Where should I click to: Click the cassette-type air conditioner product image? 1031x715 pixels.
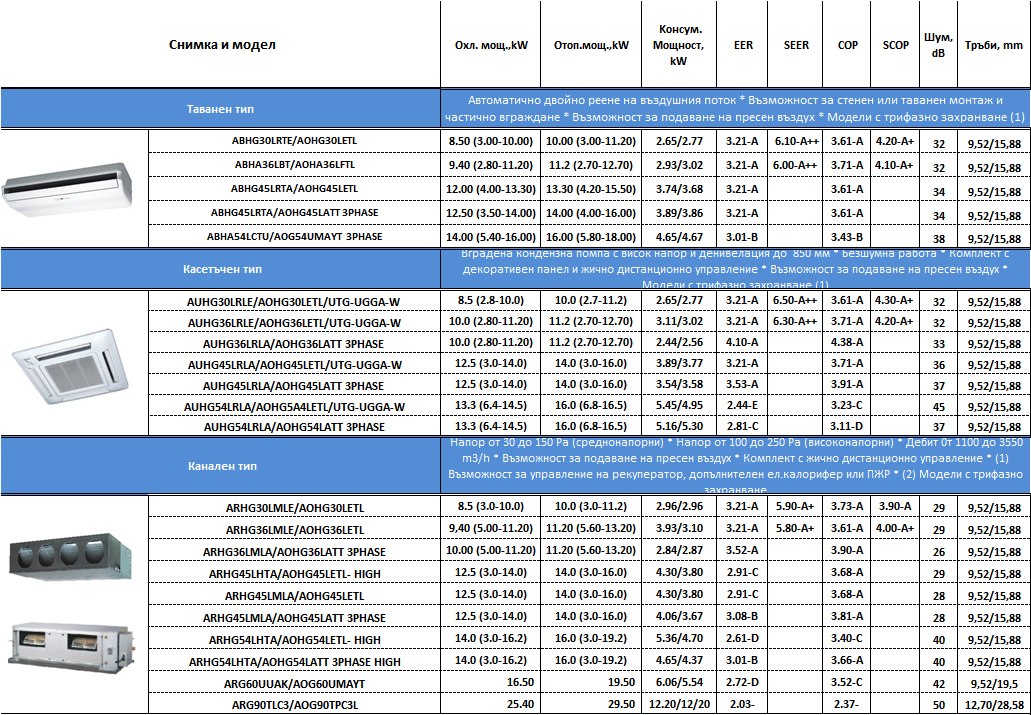[x=68, y=365]
